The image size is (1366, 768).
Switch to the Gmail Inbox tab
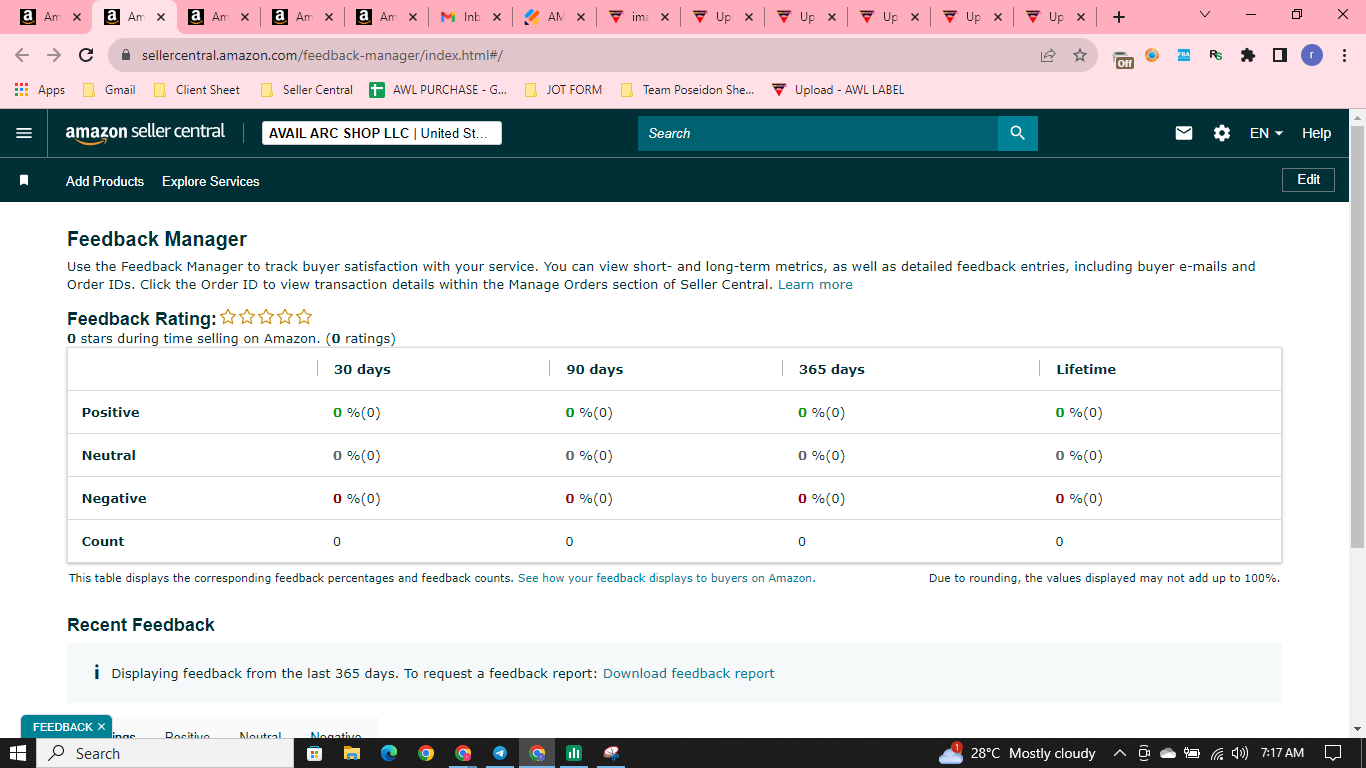pyautogui.click(x=470, y=17)
